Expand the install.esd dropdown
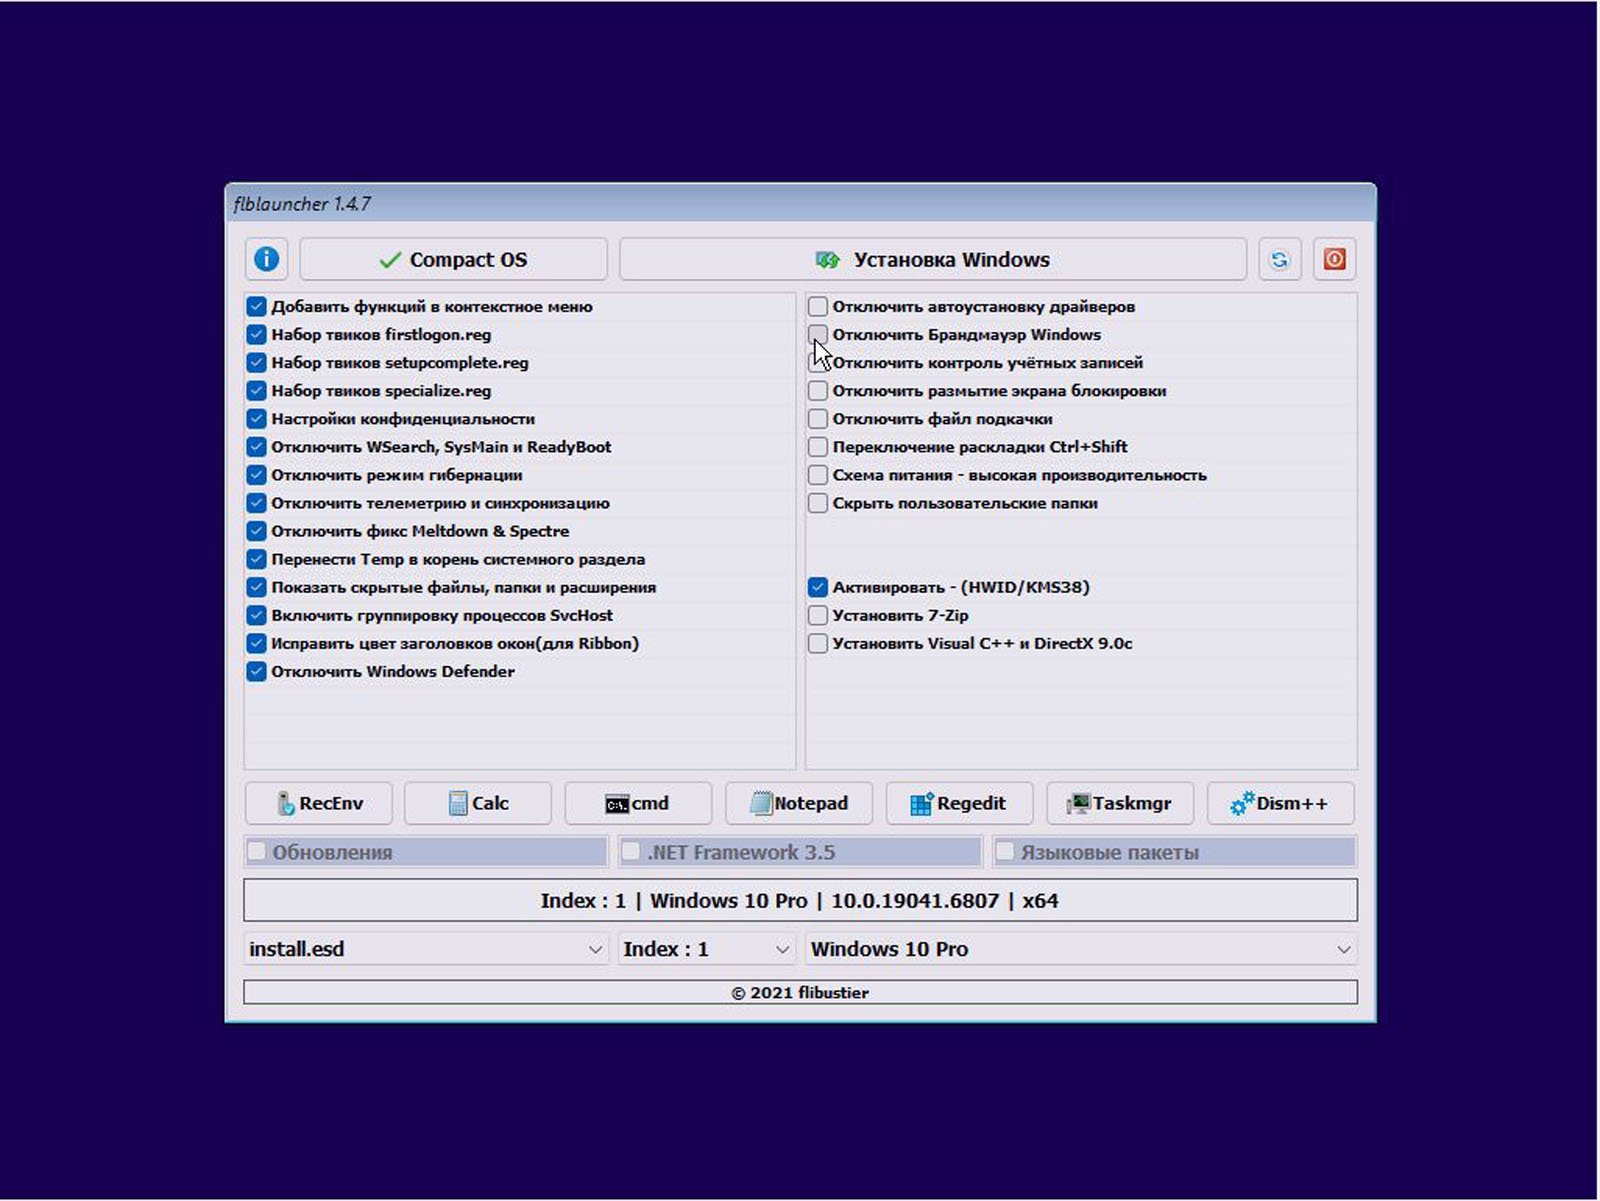This screenshot has height=1201, width=1600. point(425,949)
